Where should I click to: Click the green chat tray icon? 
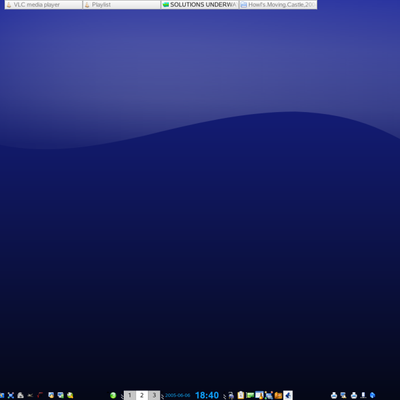[x=250, y=395]
